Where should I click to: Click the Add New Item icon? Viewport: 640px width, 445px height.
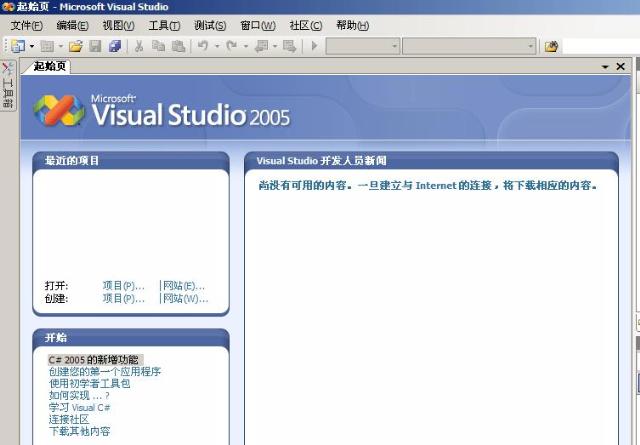tap(47, 46)
